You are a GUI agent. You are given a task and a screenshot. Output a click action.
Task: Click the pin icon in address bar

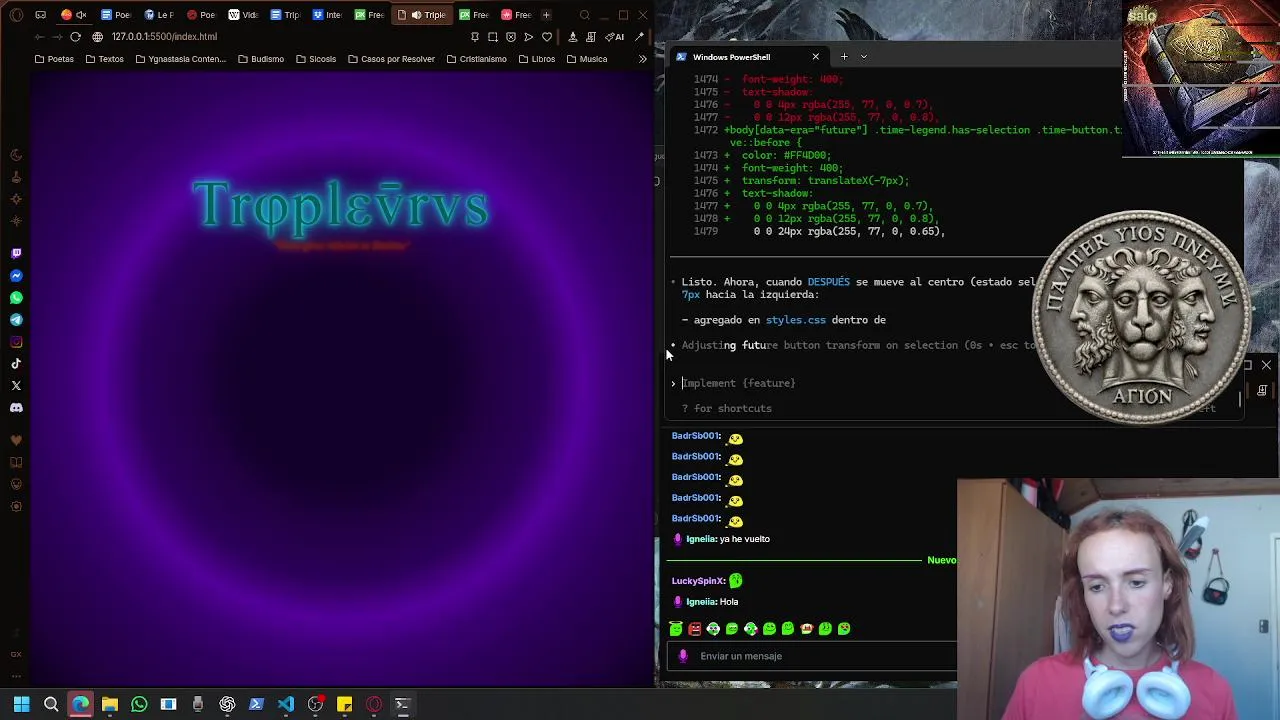tap(474, 37)
